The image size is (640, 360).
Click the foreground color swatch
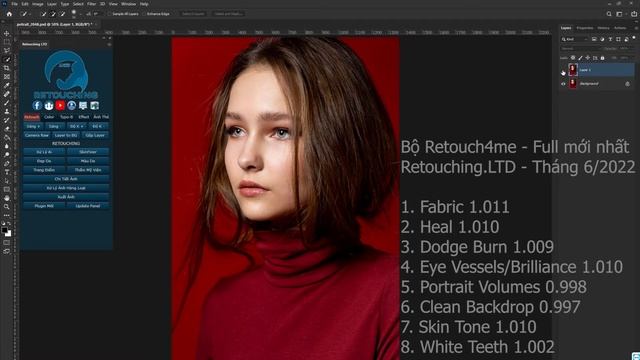click(x=4, y=230)
